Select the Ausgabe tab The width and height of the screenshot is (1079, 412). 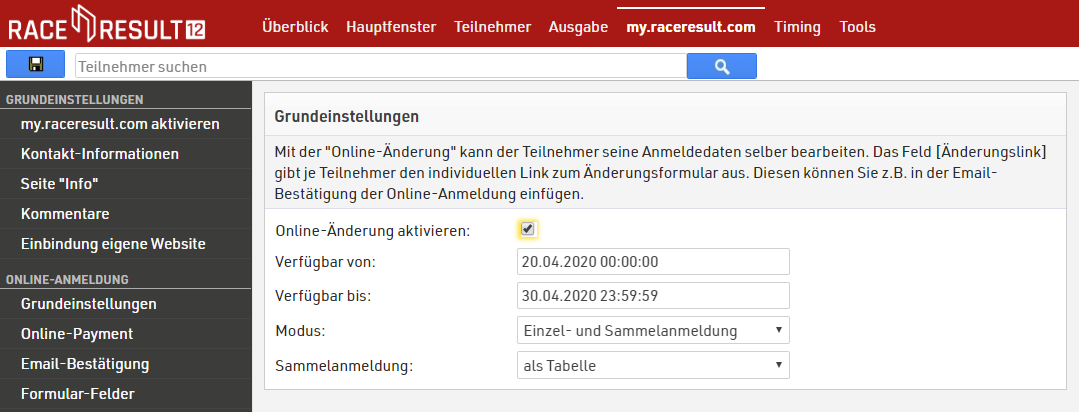(578, 27)
